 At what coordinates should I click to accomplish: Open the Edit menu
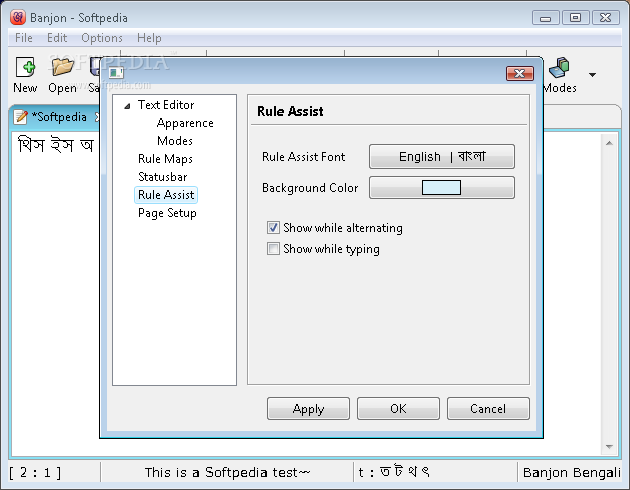[57, 38]
